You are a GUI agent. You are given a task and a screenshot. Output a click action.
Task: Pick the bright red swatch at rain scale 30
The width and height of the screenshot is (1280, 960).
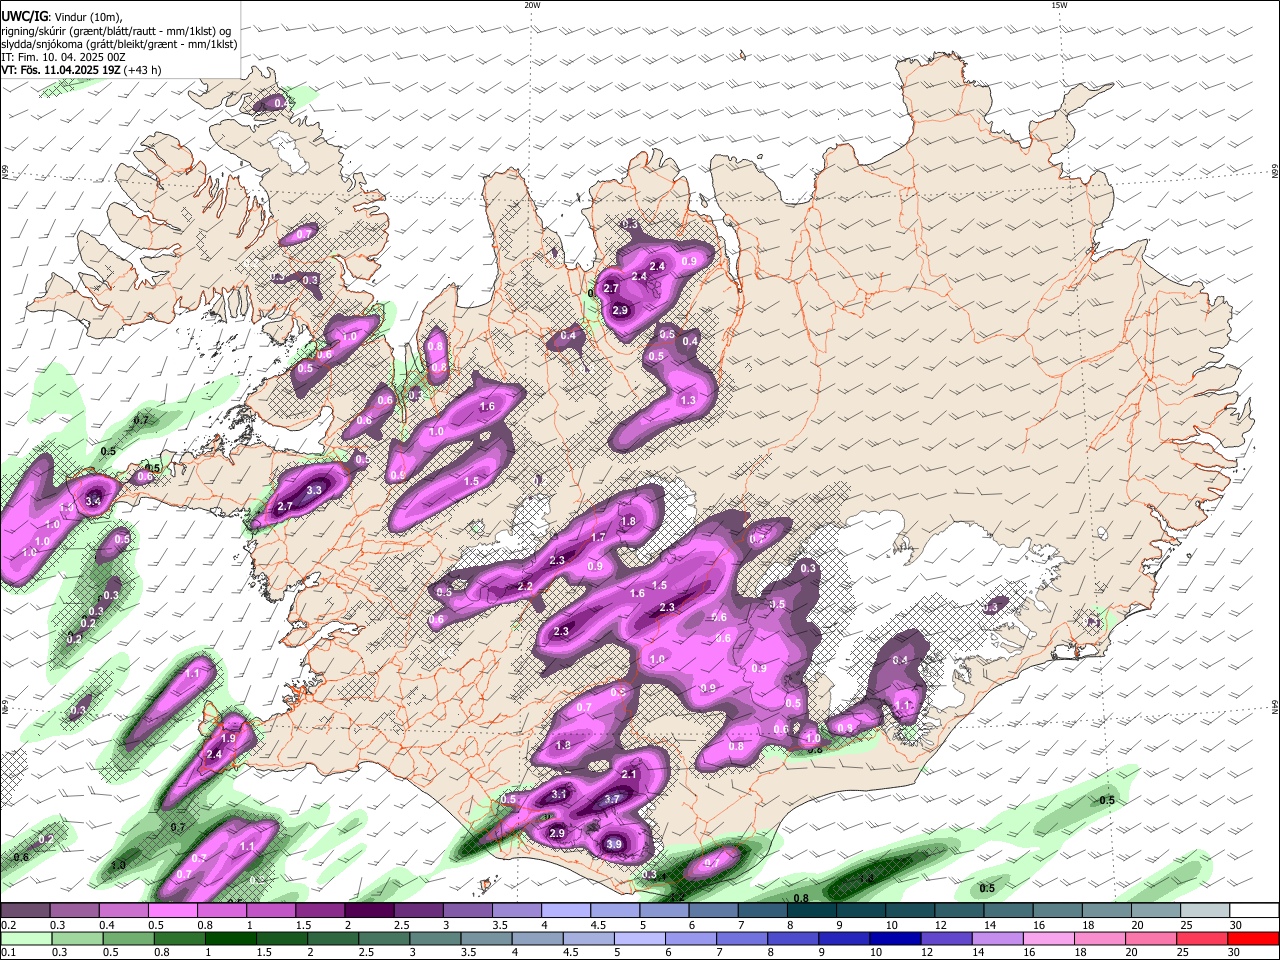(1253, 938)
